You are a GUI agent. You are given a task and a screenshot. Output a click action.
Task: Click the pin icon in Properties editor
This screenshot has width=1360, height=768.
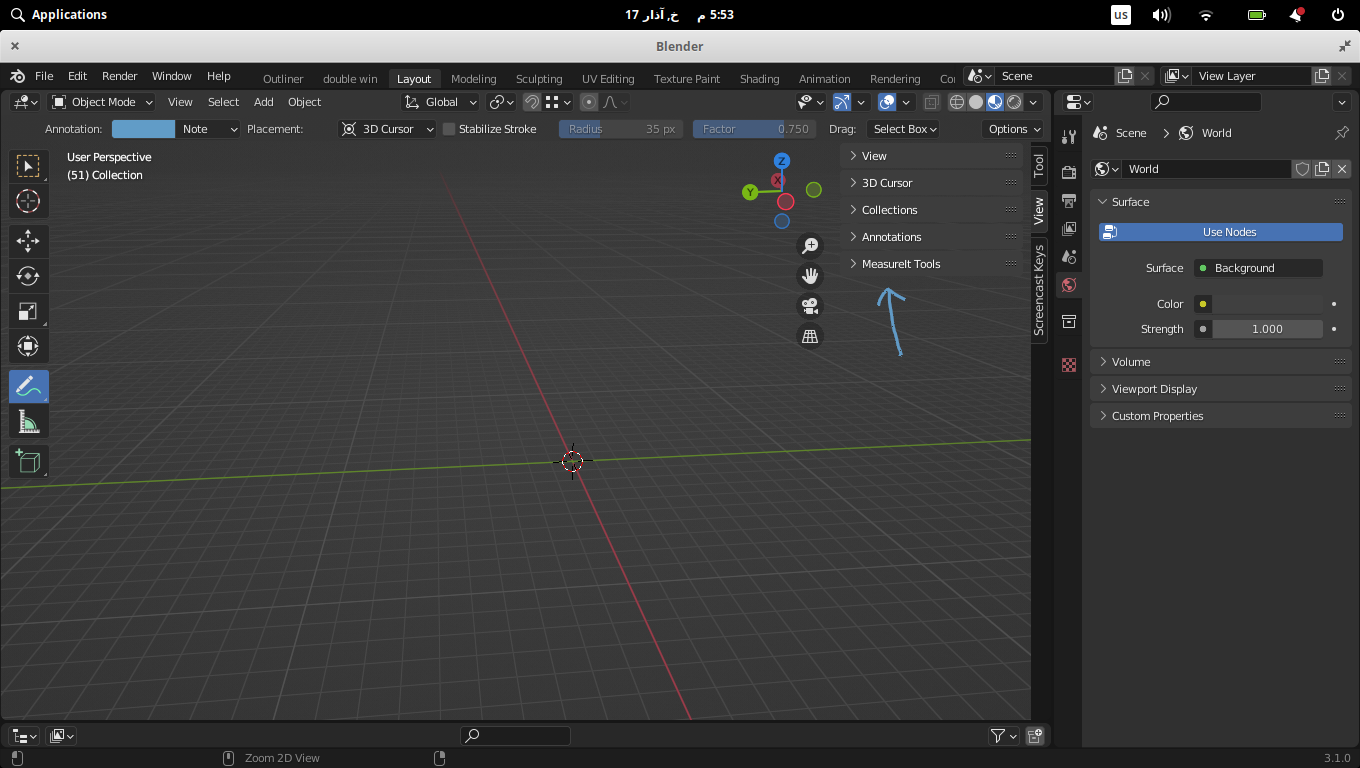pos(1342,133)
